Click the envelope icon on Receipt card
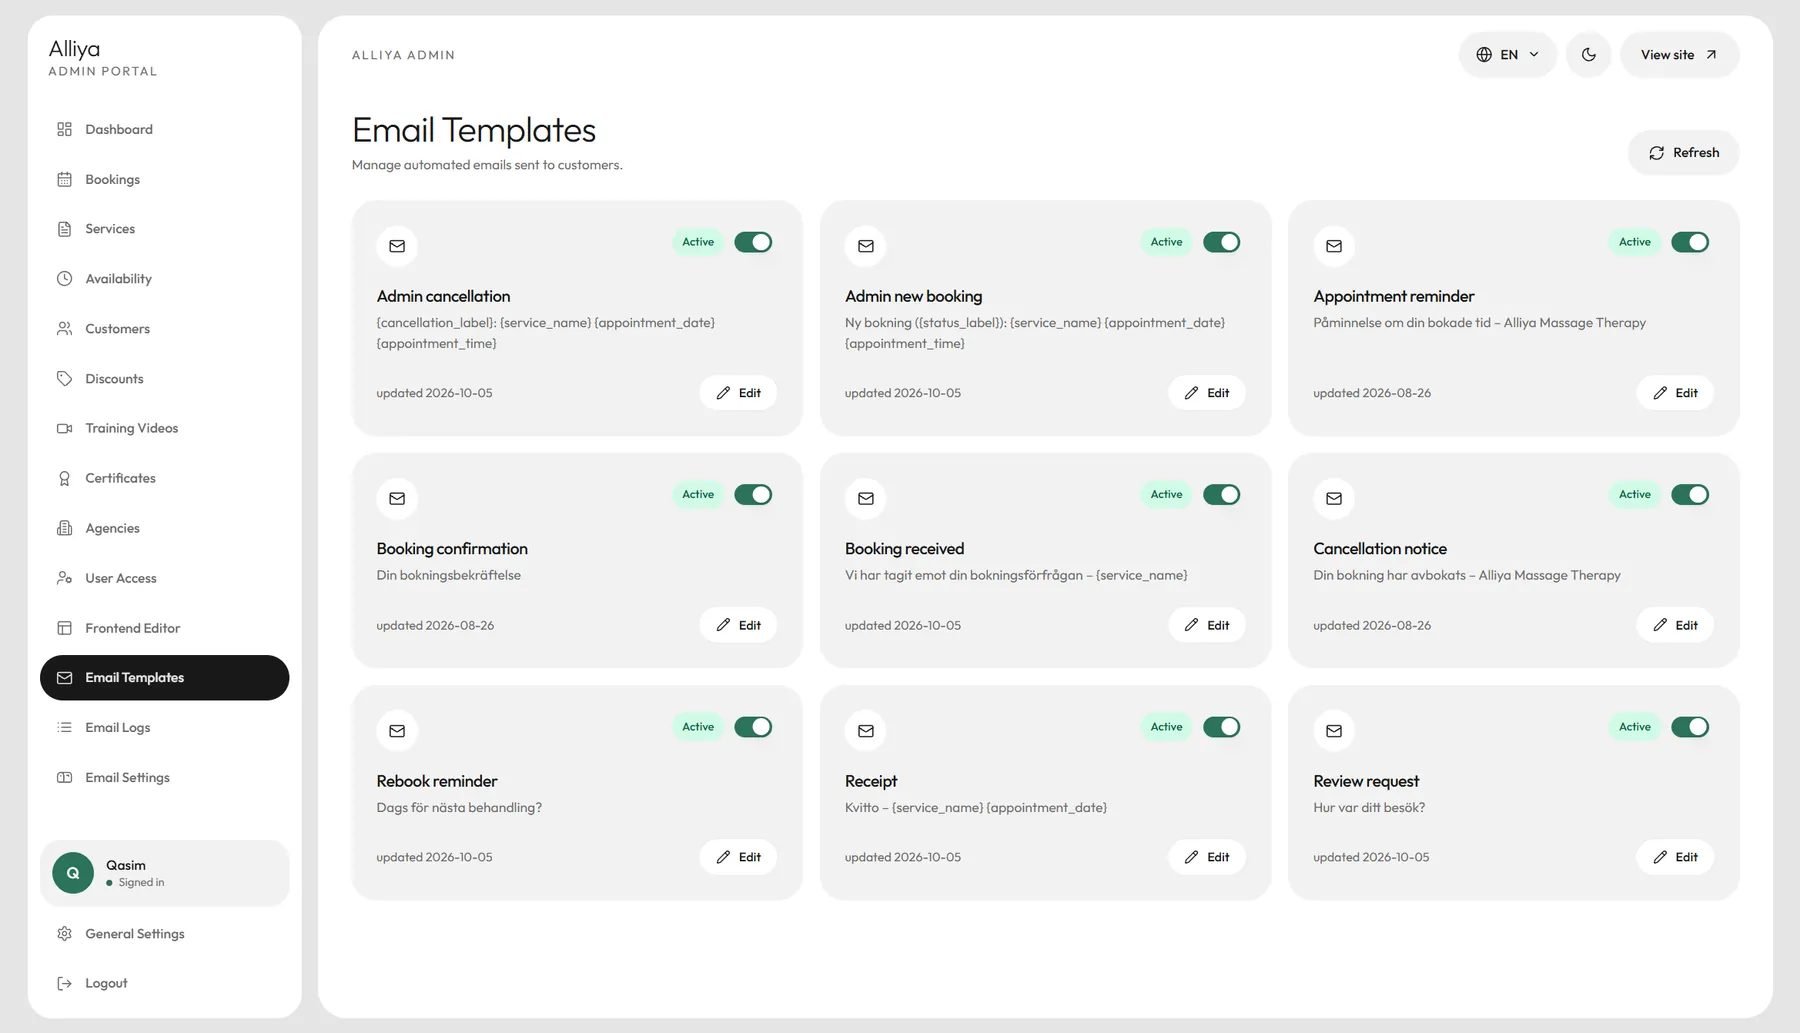Image resolution: width=1800 pixels, height=1033 pixels. (866, 731)
